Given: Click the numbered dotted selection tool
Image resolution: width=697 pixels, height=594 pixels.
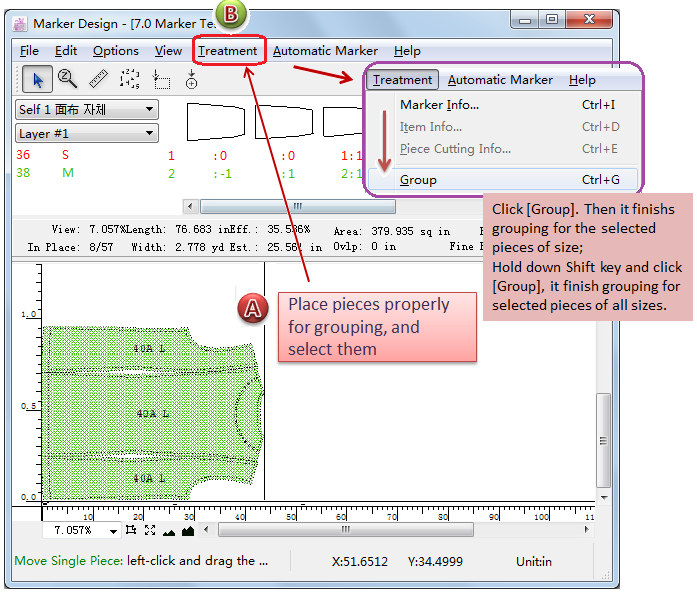Looking at the screenshot, I should click(129, 79).
